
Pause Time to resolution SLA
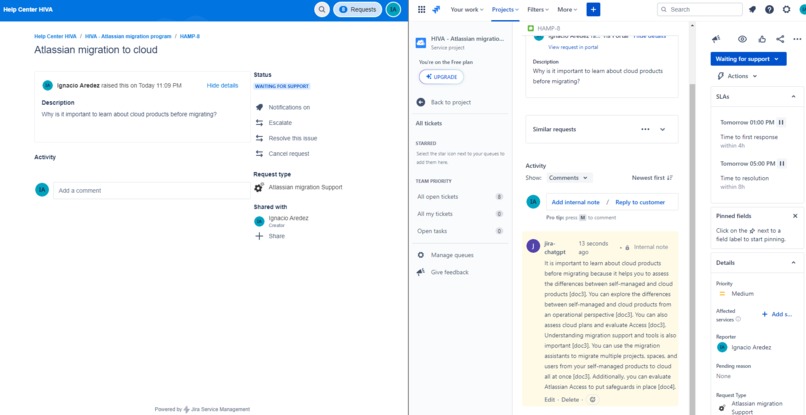[781, 164]
